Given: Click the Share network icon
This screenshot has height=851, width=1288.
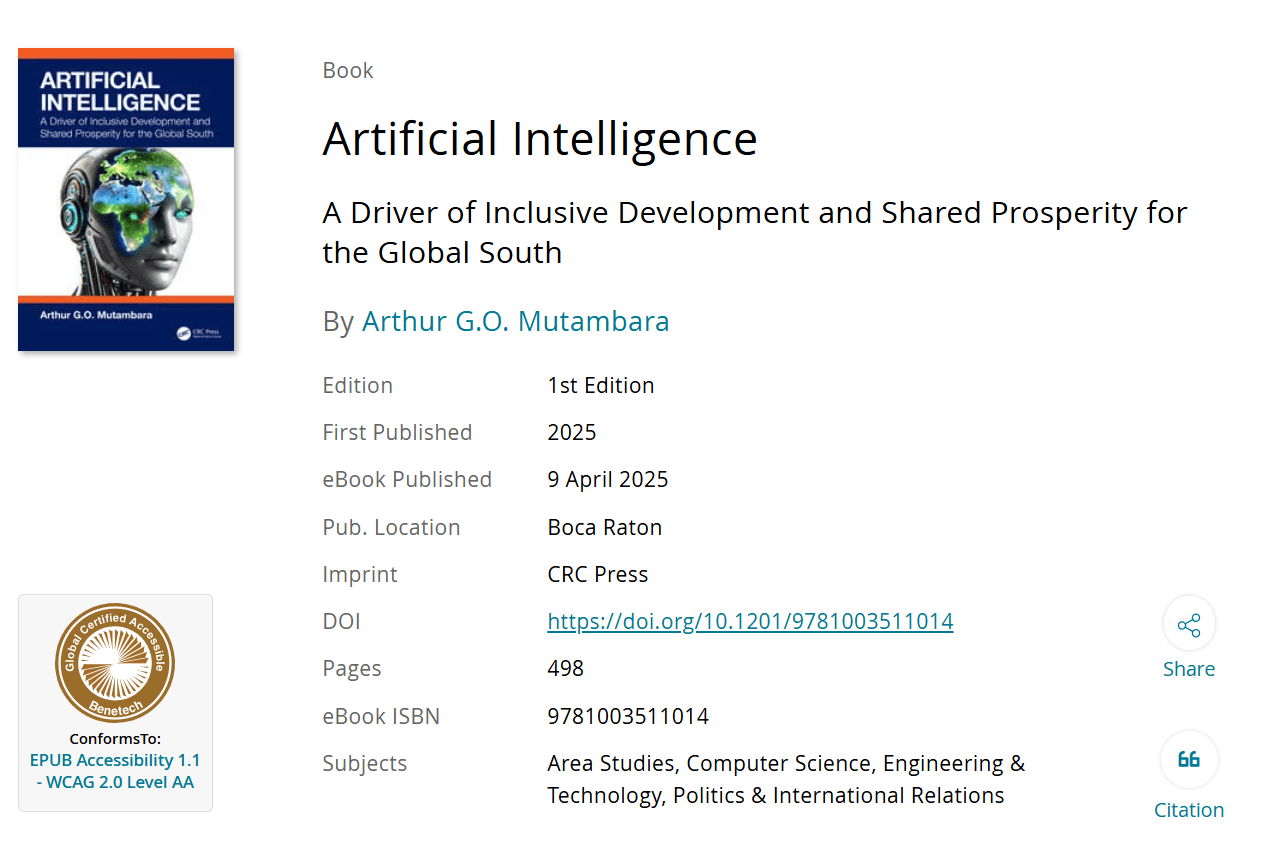Looking at the screenshot, I should (1189, 626).
